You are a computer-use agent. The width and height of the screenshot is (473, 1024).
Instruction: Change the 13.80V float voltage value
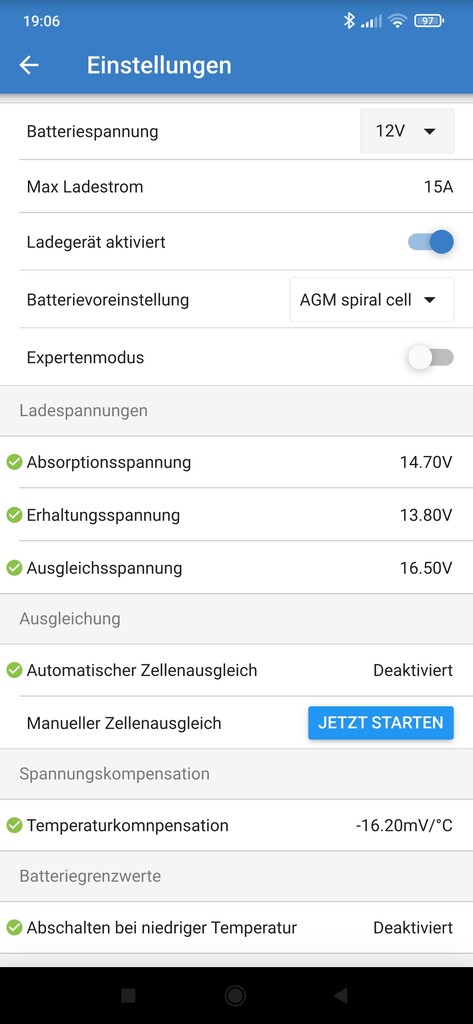[x=426, y=515]
